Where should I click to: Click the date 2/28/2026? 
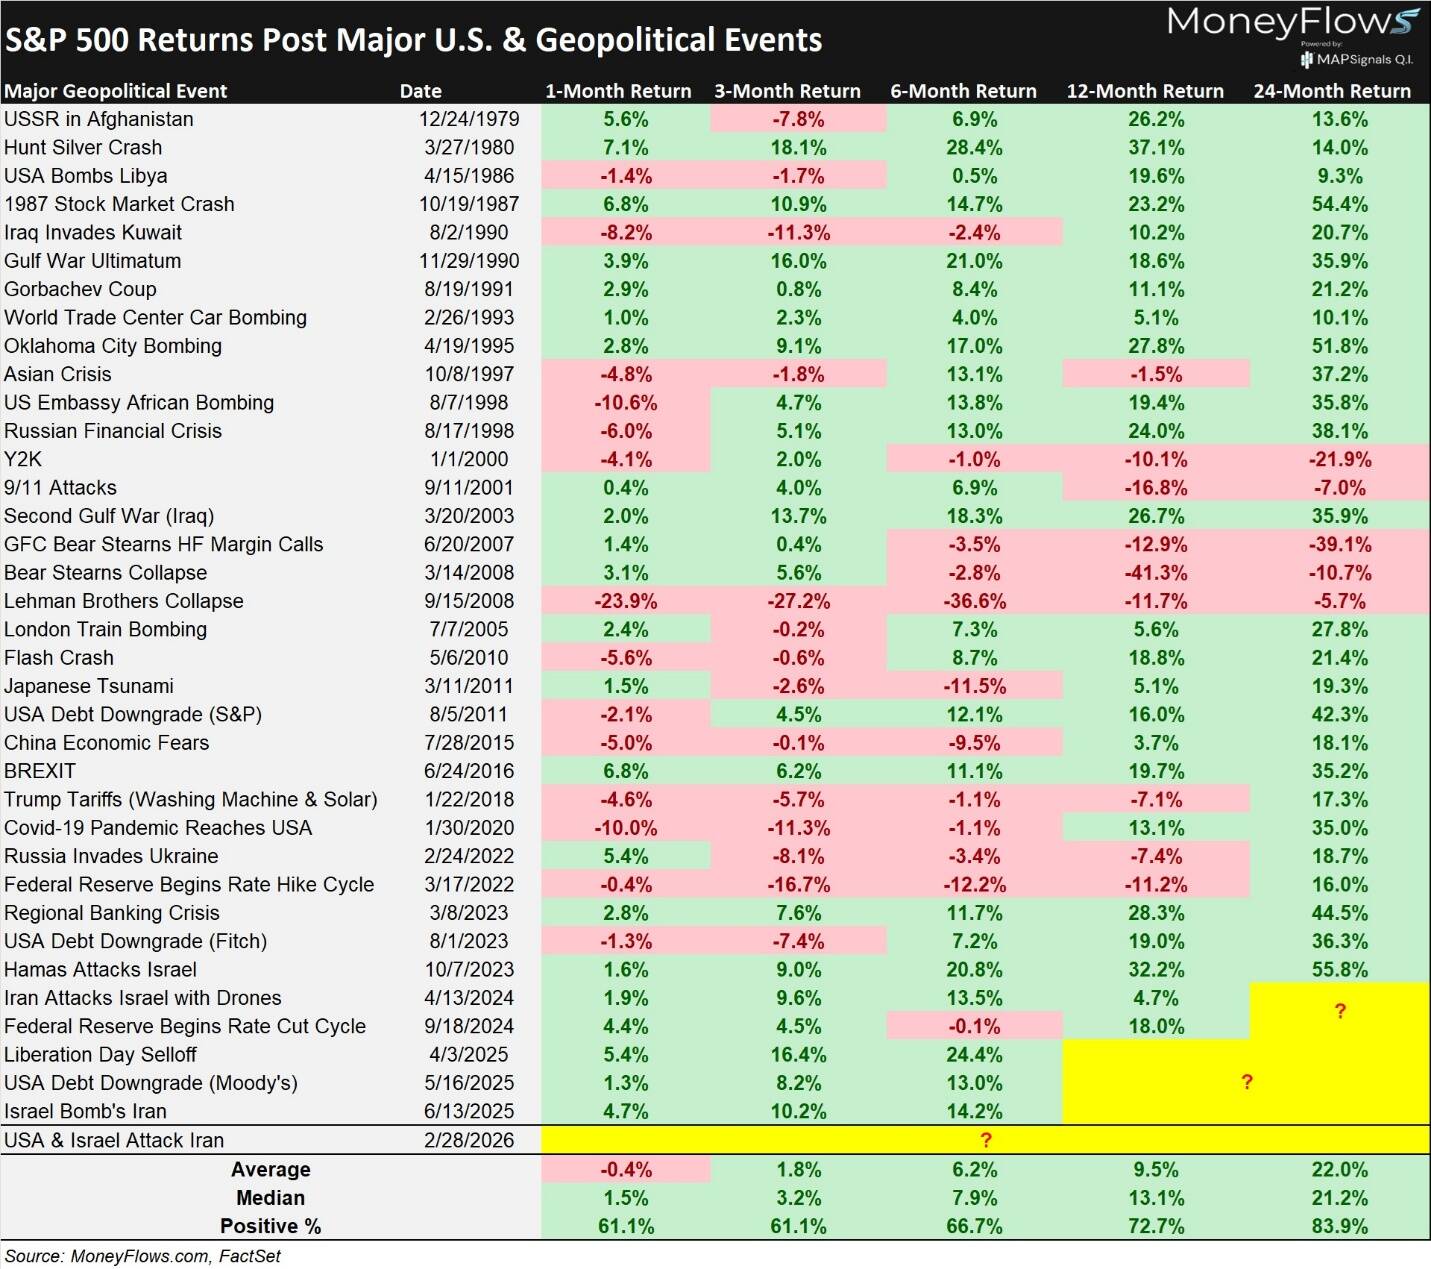(469, 1140)
